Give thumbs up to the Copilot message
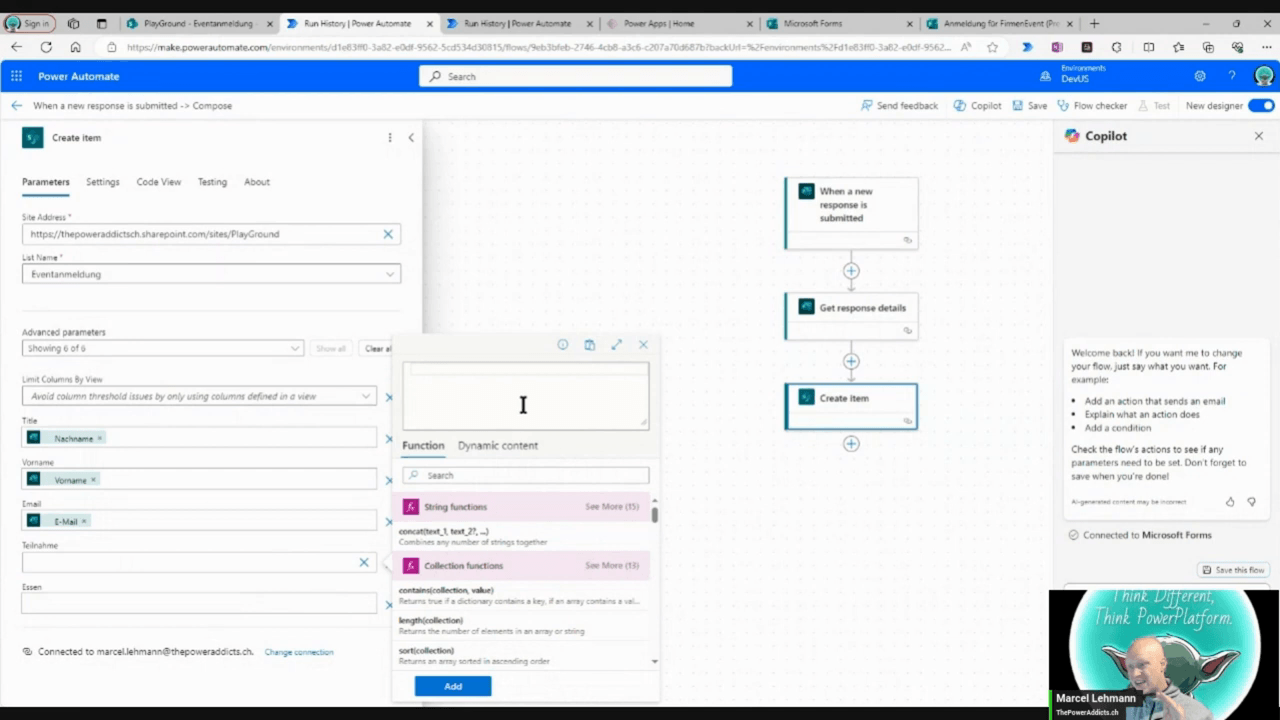The height and width of the screenshot is (720, 1280). (1230, 502)
